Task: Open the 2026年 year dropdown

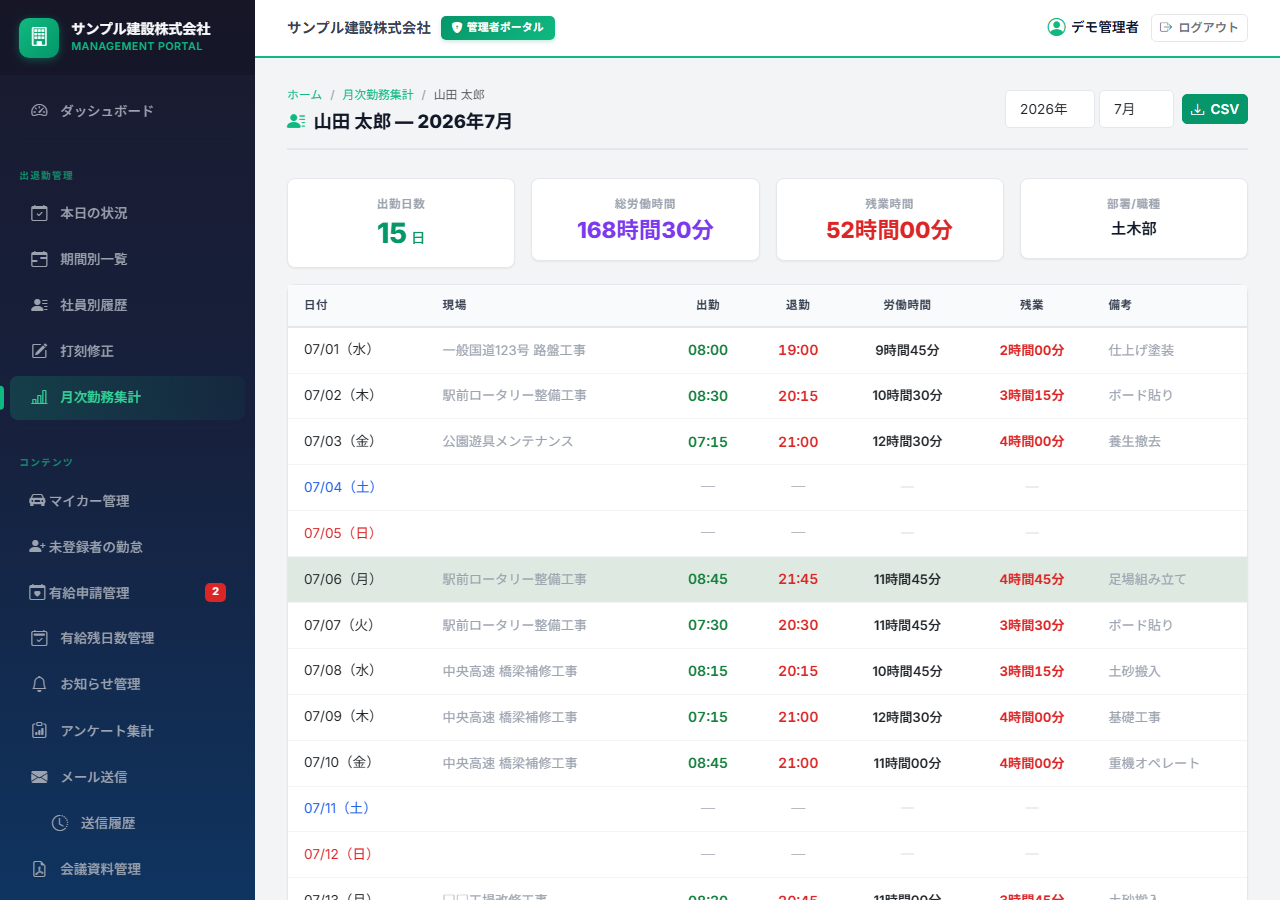Action: point(1049,109)
